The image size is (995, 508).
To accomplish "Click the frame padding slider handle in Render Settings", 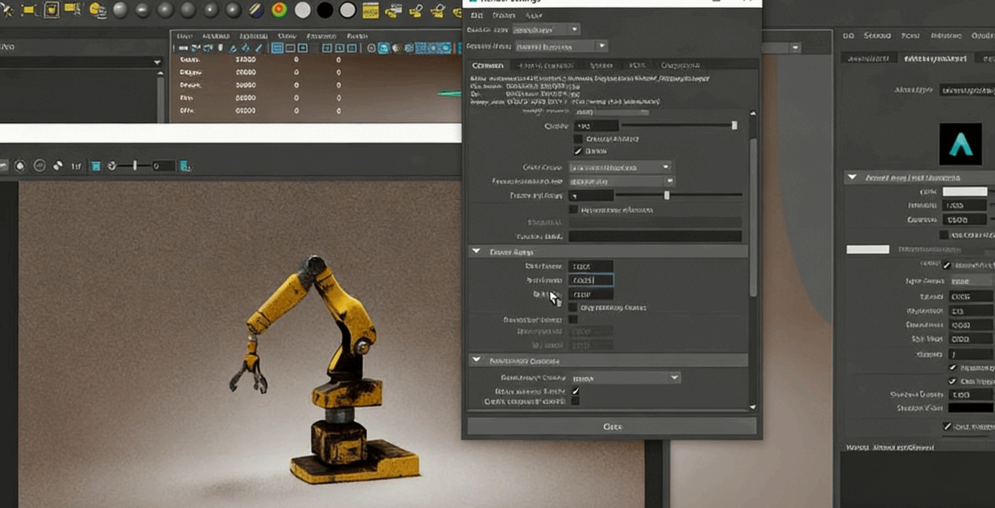I will tap(666, 195).
